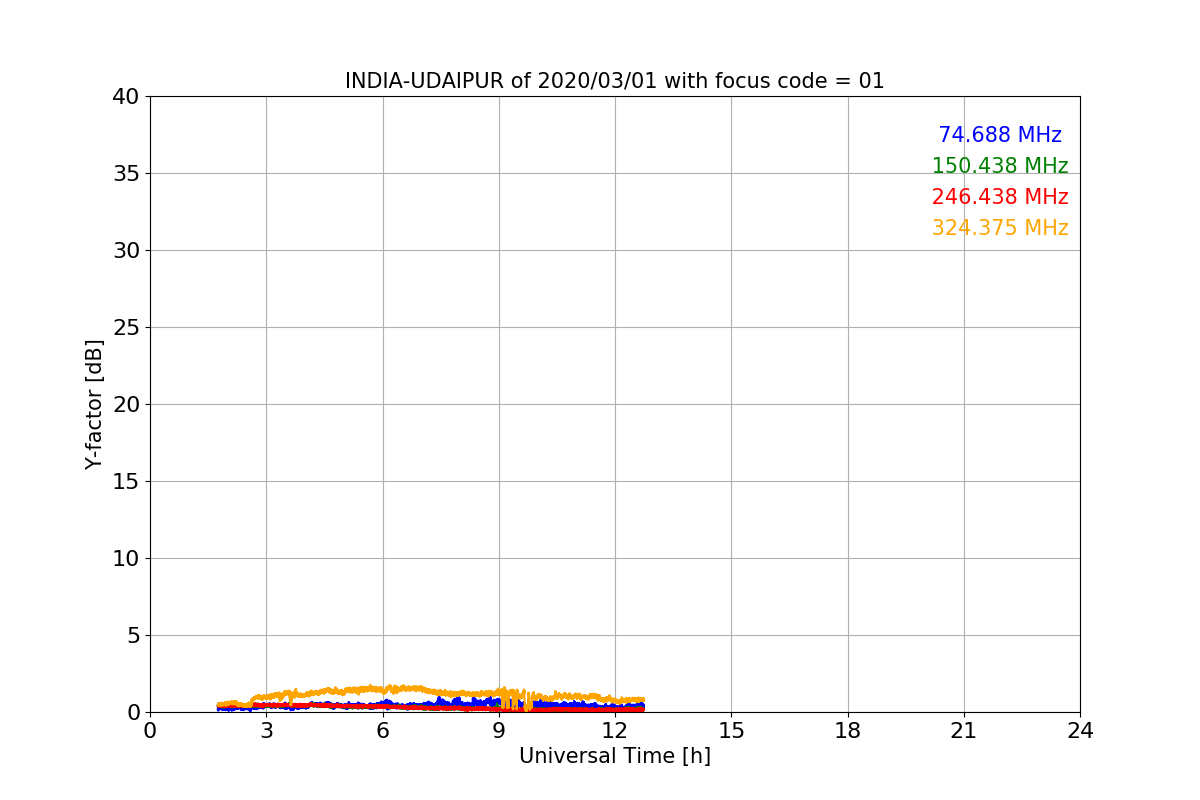The height and width of the screenshot is (800, 1200).
Task: Click x-axis tick label 9
Action: (499, 731)
